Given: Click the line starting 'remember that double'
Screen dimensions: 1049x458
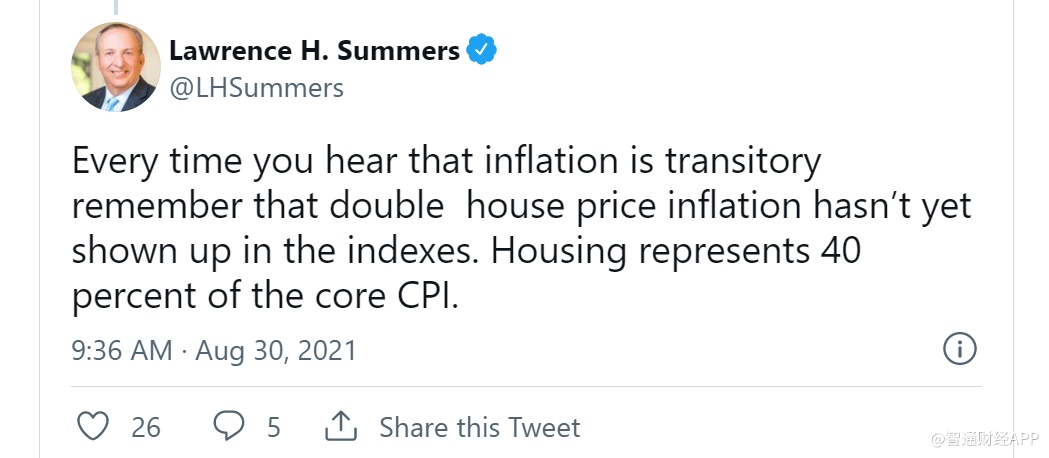Looking at the screenshot, I should tap(521, 206).
